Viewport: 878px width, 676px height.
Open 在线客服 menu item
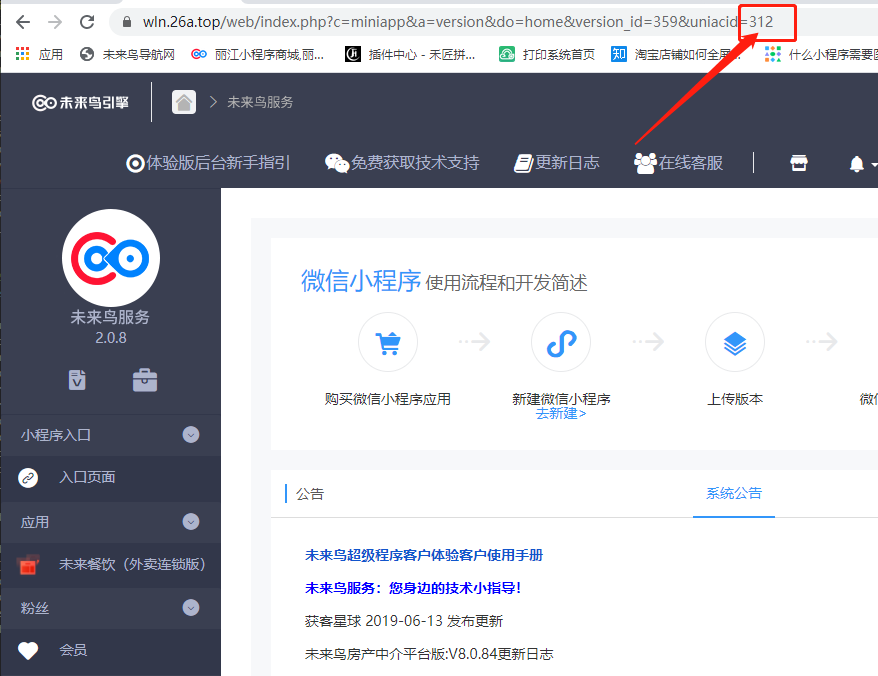click(x=678, y=163)
